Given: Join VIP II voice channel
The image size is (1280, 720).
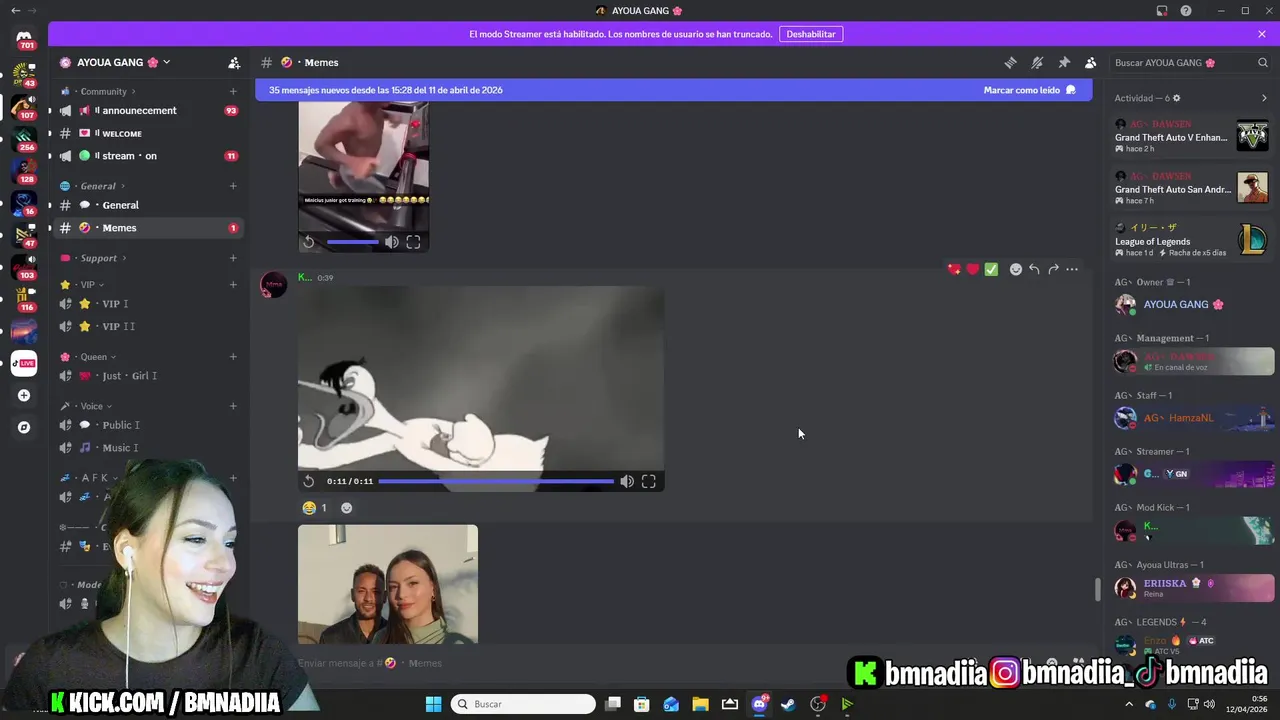Looking at the screenshot, I should 146,326.
